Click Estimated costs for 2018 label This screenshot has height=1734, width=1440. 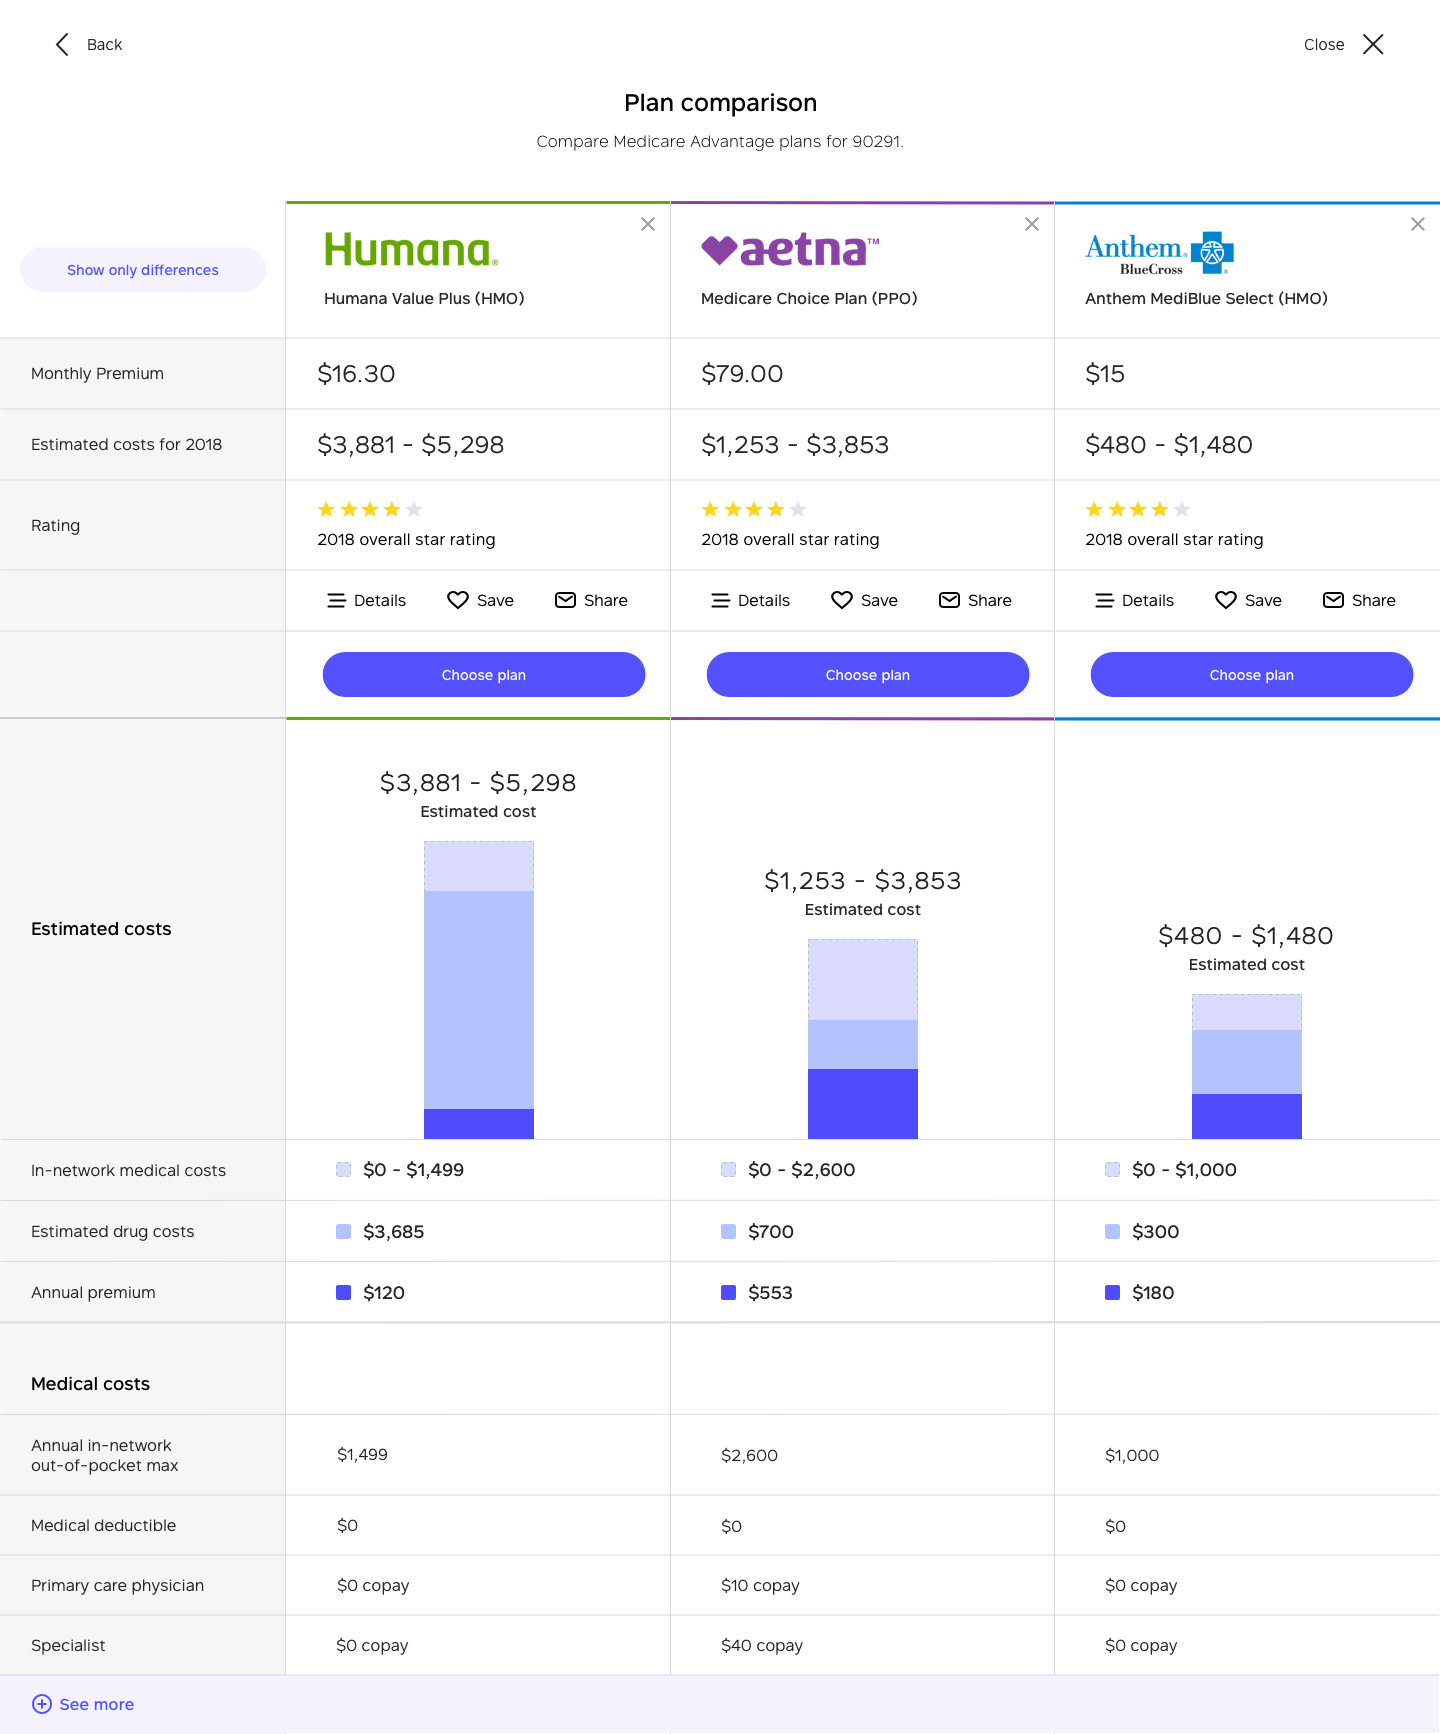(126, 445)
